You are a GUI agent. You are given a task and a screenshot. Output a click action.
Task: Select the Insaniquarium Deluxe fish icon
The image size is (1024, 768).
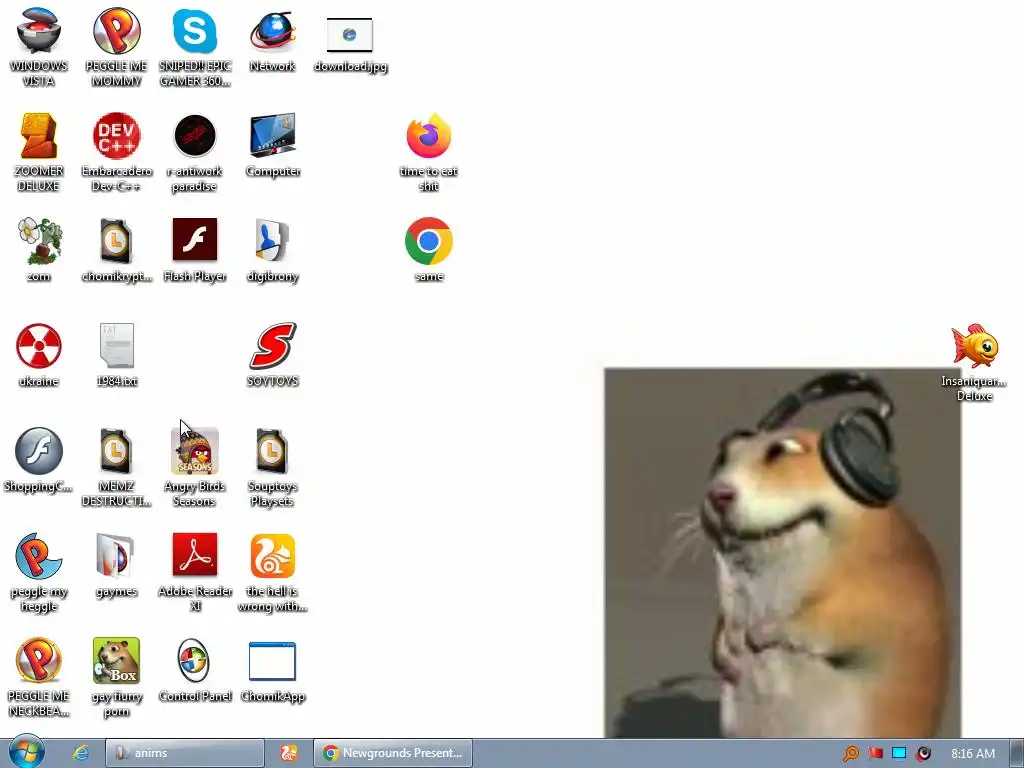974,346
